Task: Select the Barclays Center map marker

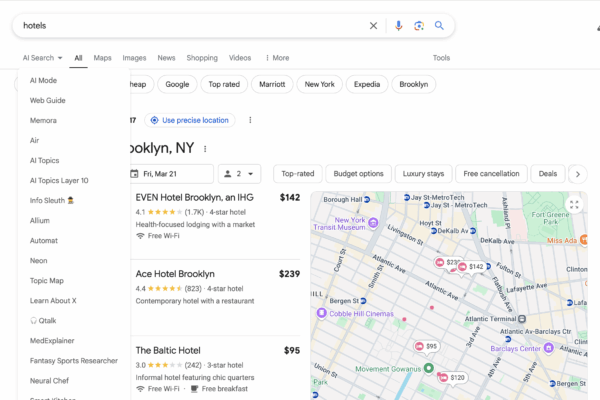Action: pyautogui.click(x=549, y=348)
